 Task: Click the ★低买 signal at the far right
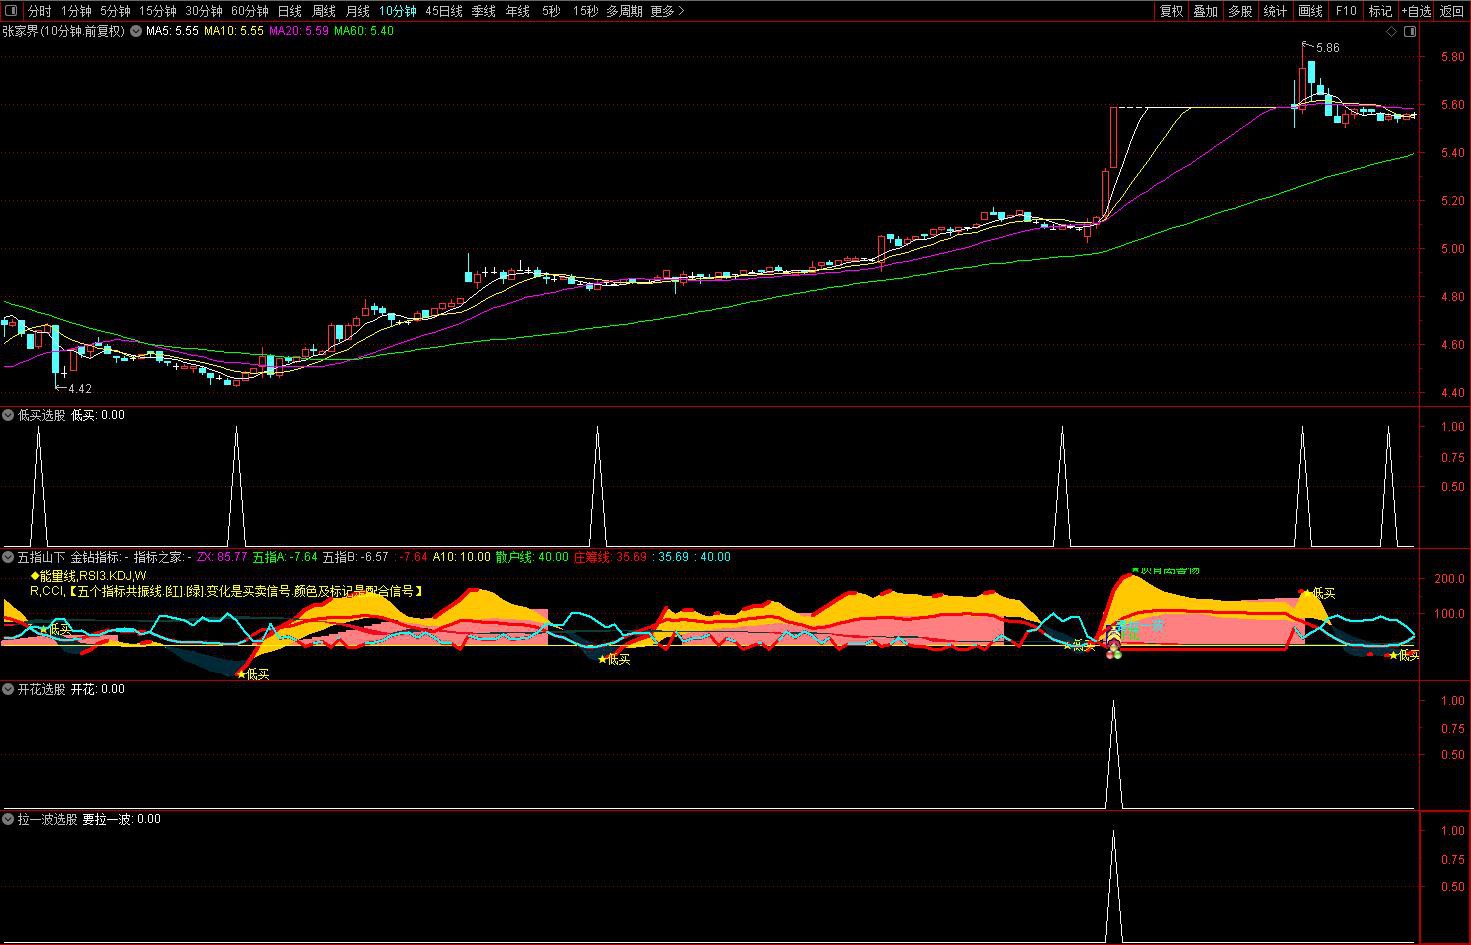coord(1404,655)
